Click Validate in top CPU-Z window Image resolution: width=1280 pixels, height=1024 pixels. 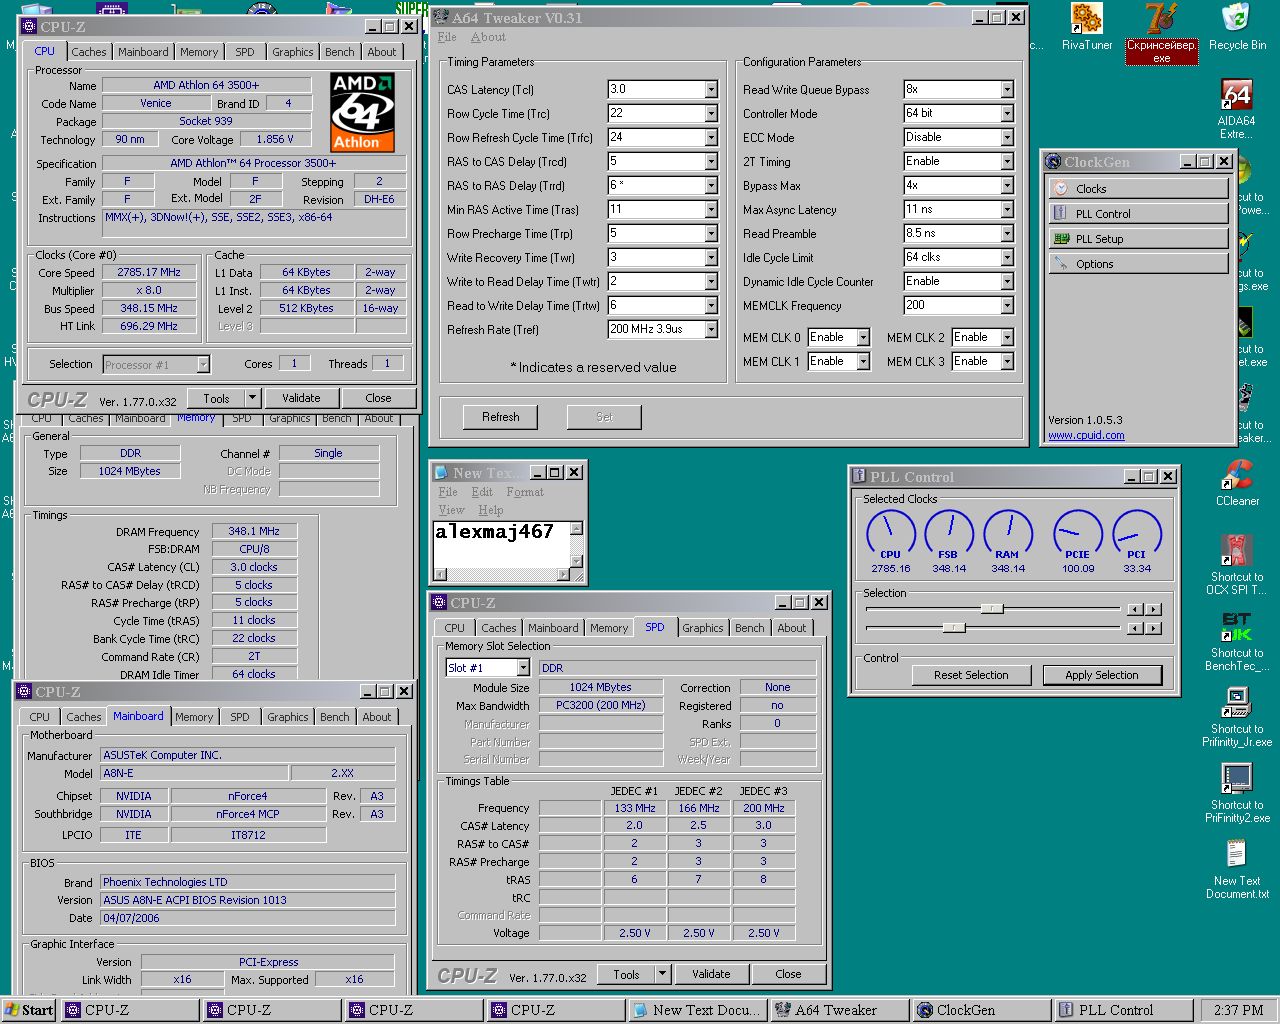[301, 398]
